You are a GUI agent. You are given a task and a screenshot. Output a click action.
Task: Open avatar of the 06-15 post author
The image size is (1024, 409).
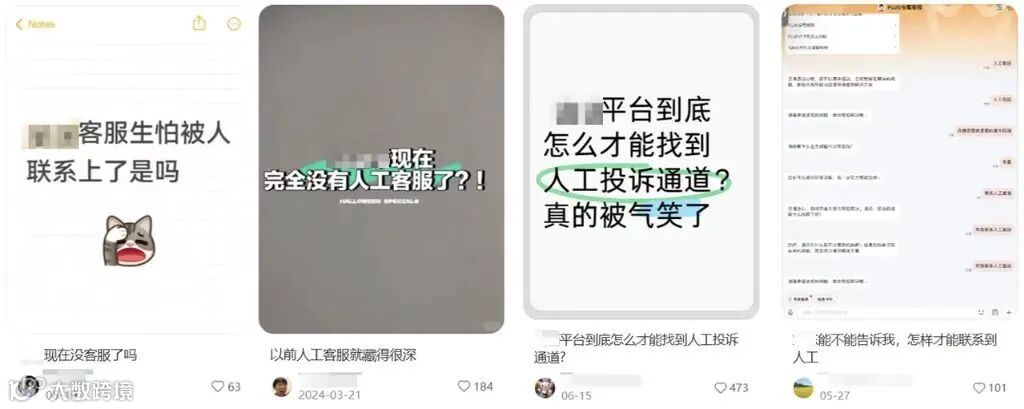tap(544, 387)
